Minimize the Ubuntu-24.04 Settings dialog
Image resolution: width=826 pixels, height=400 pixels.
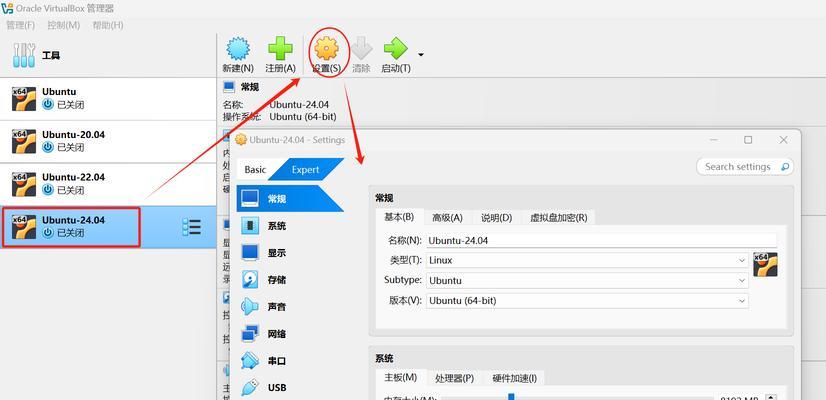pos(714,140)
